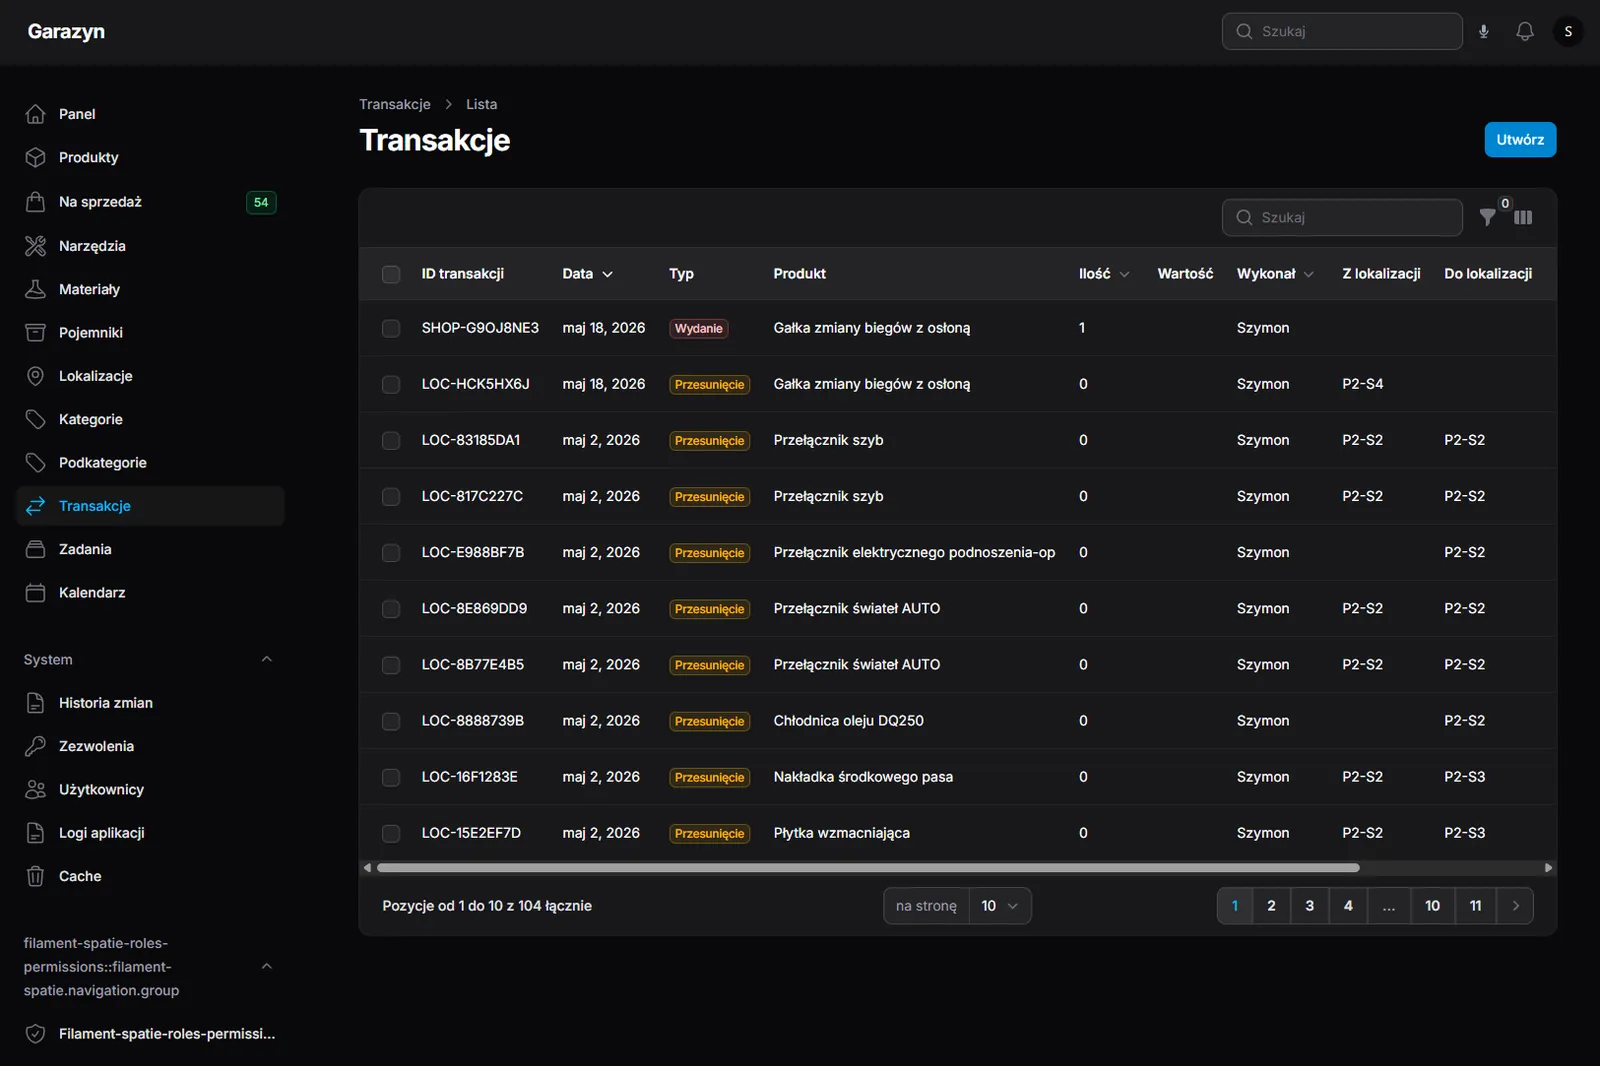Open Produkty in the sidebar
This screenshot has width=1600, height=1066.
click(150, 157)
